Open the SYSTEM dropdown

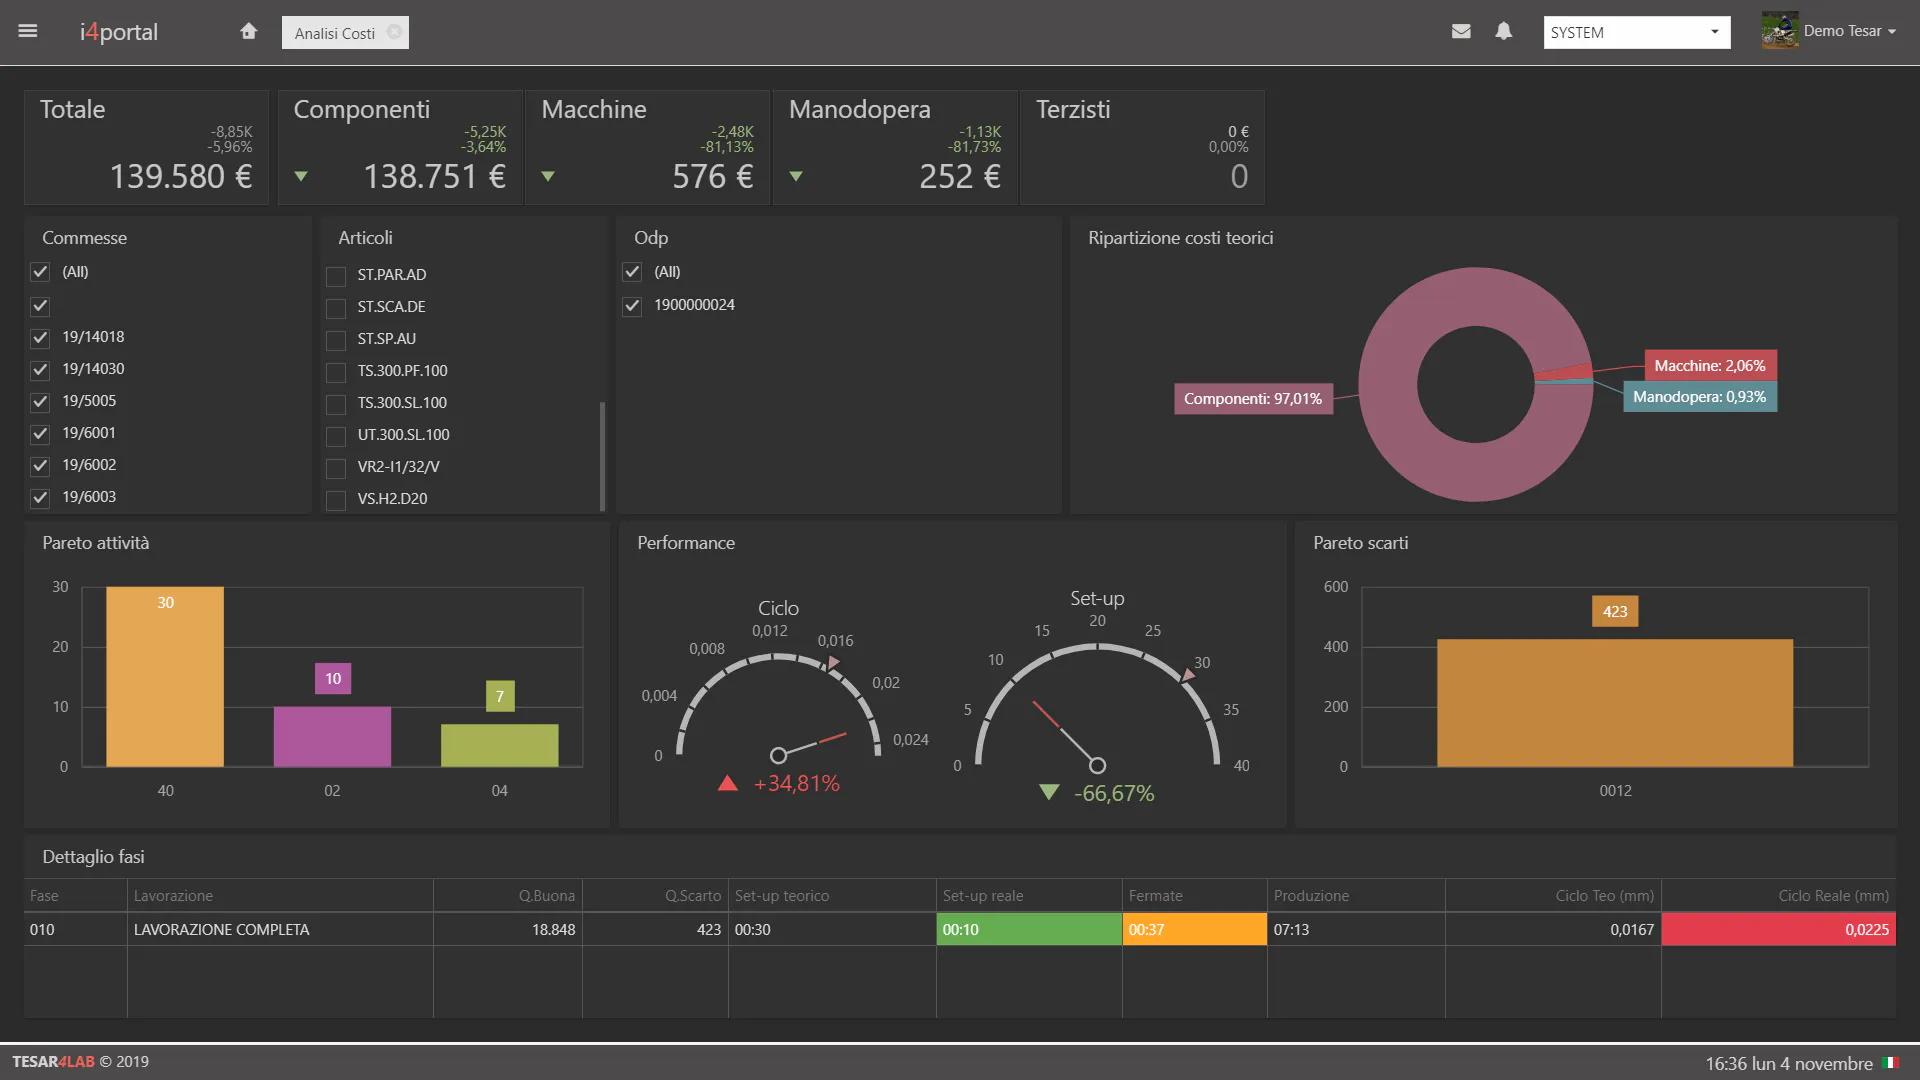coord(1636,32)
